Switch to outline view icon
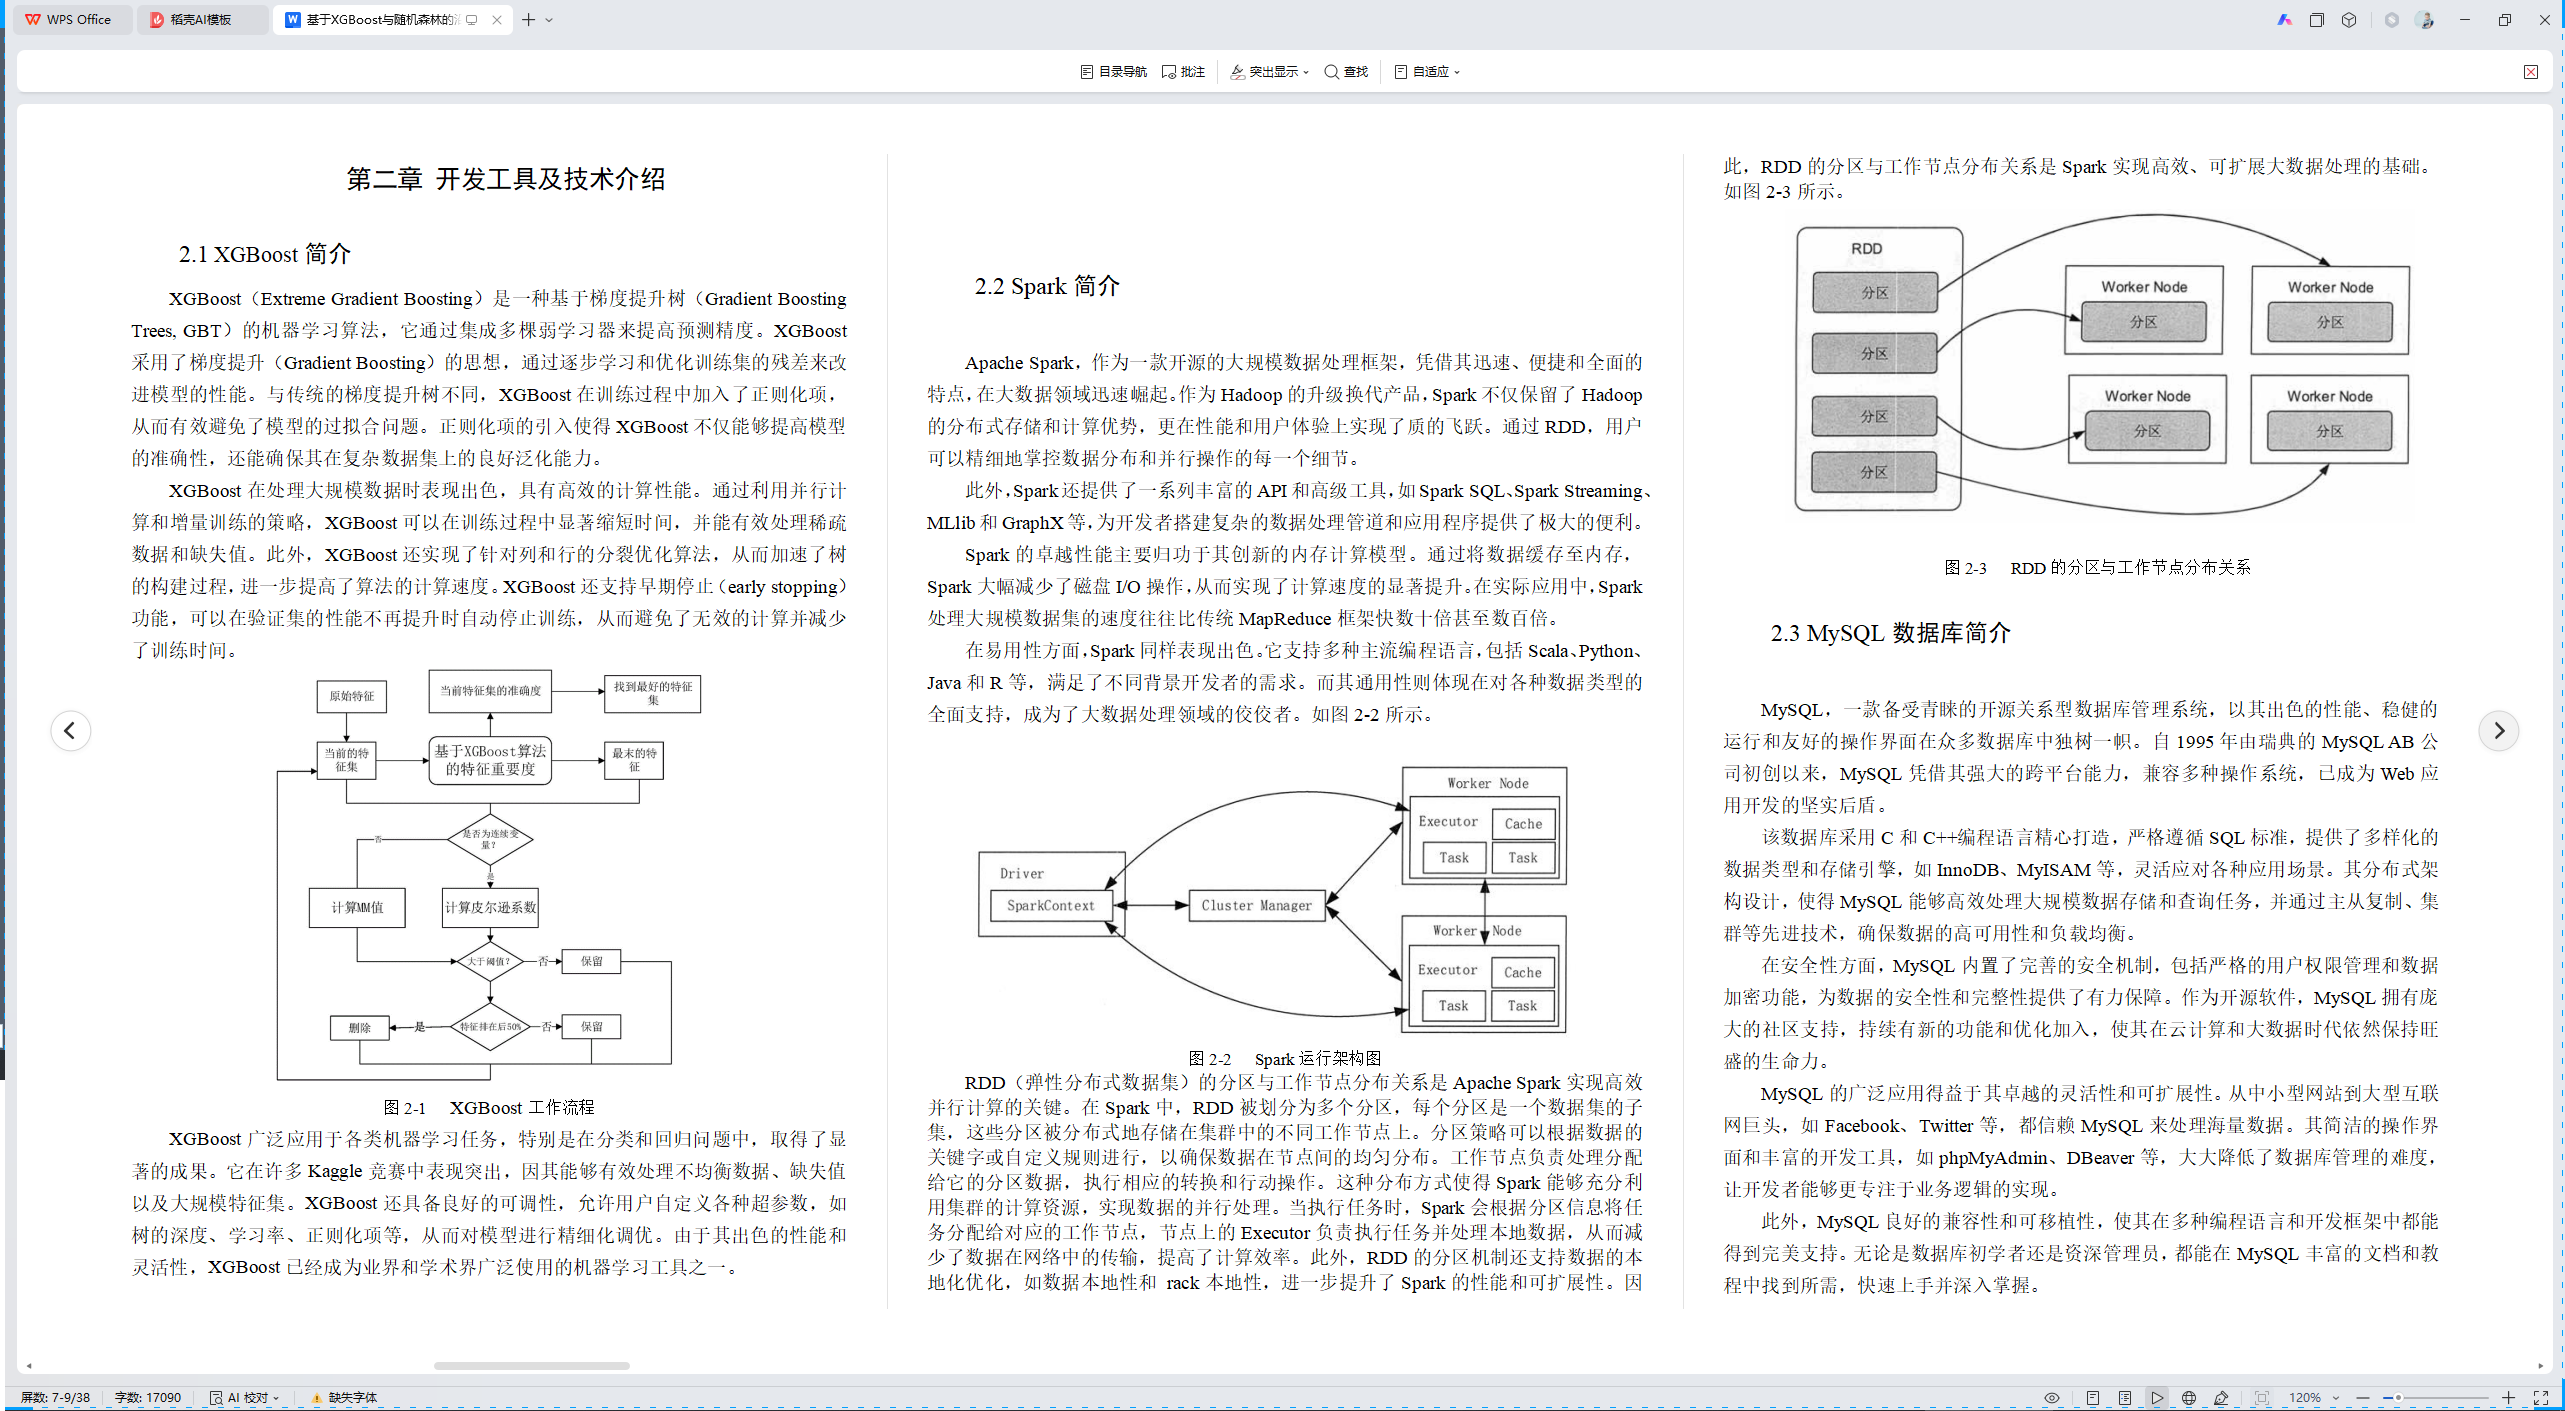 click(x=2124, y=1398)
